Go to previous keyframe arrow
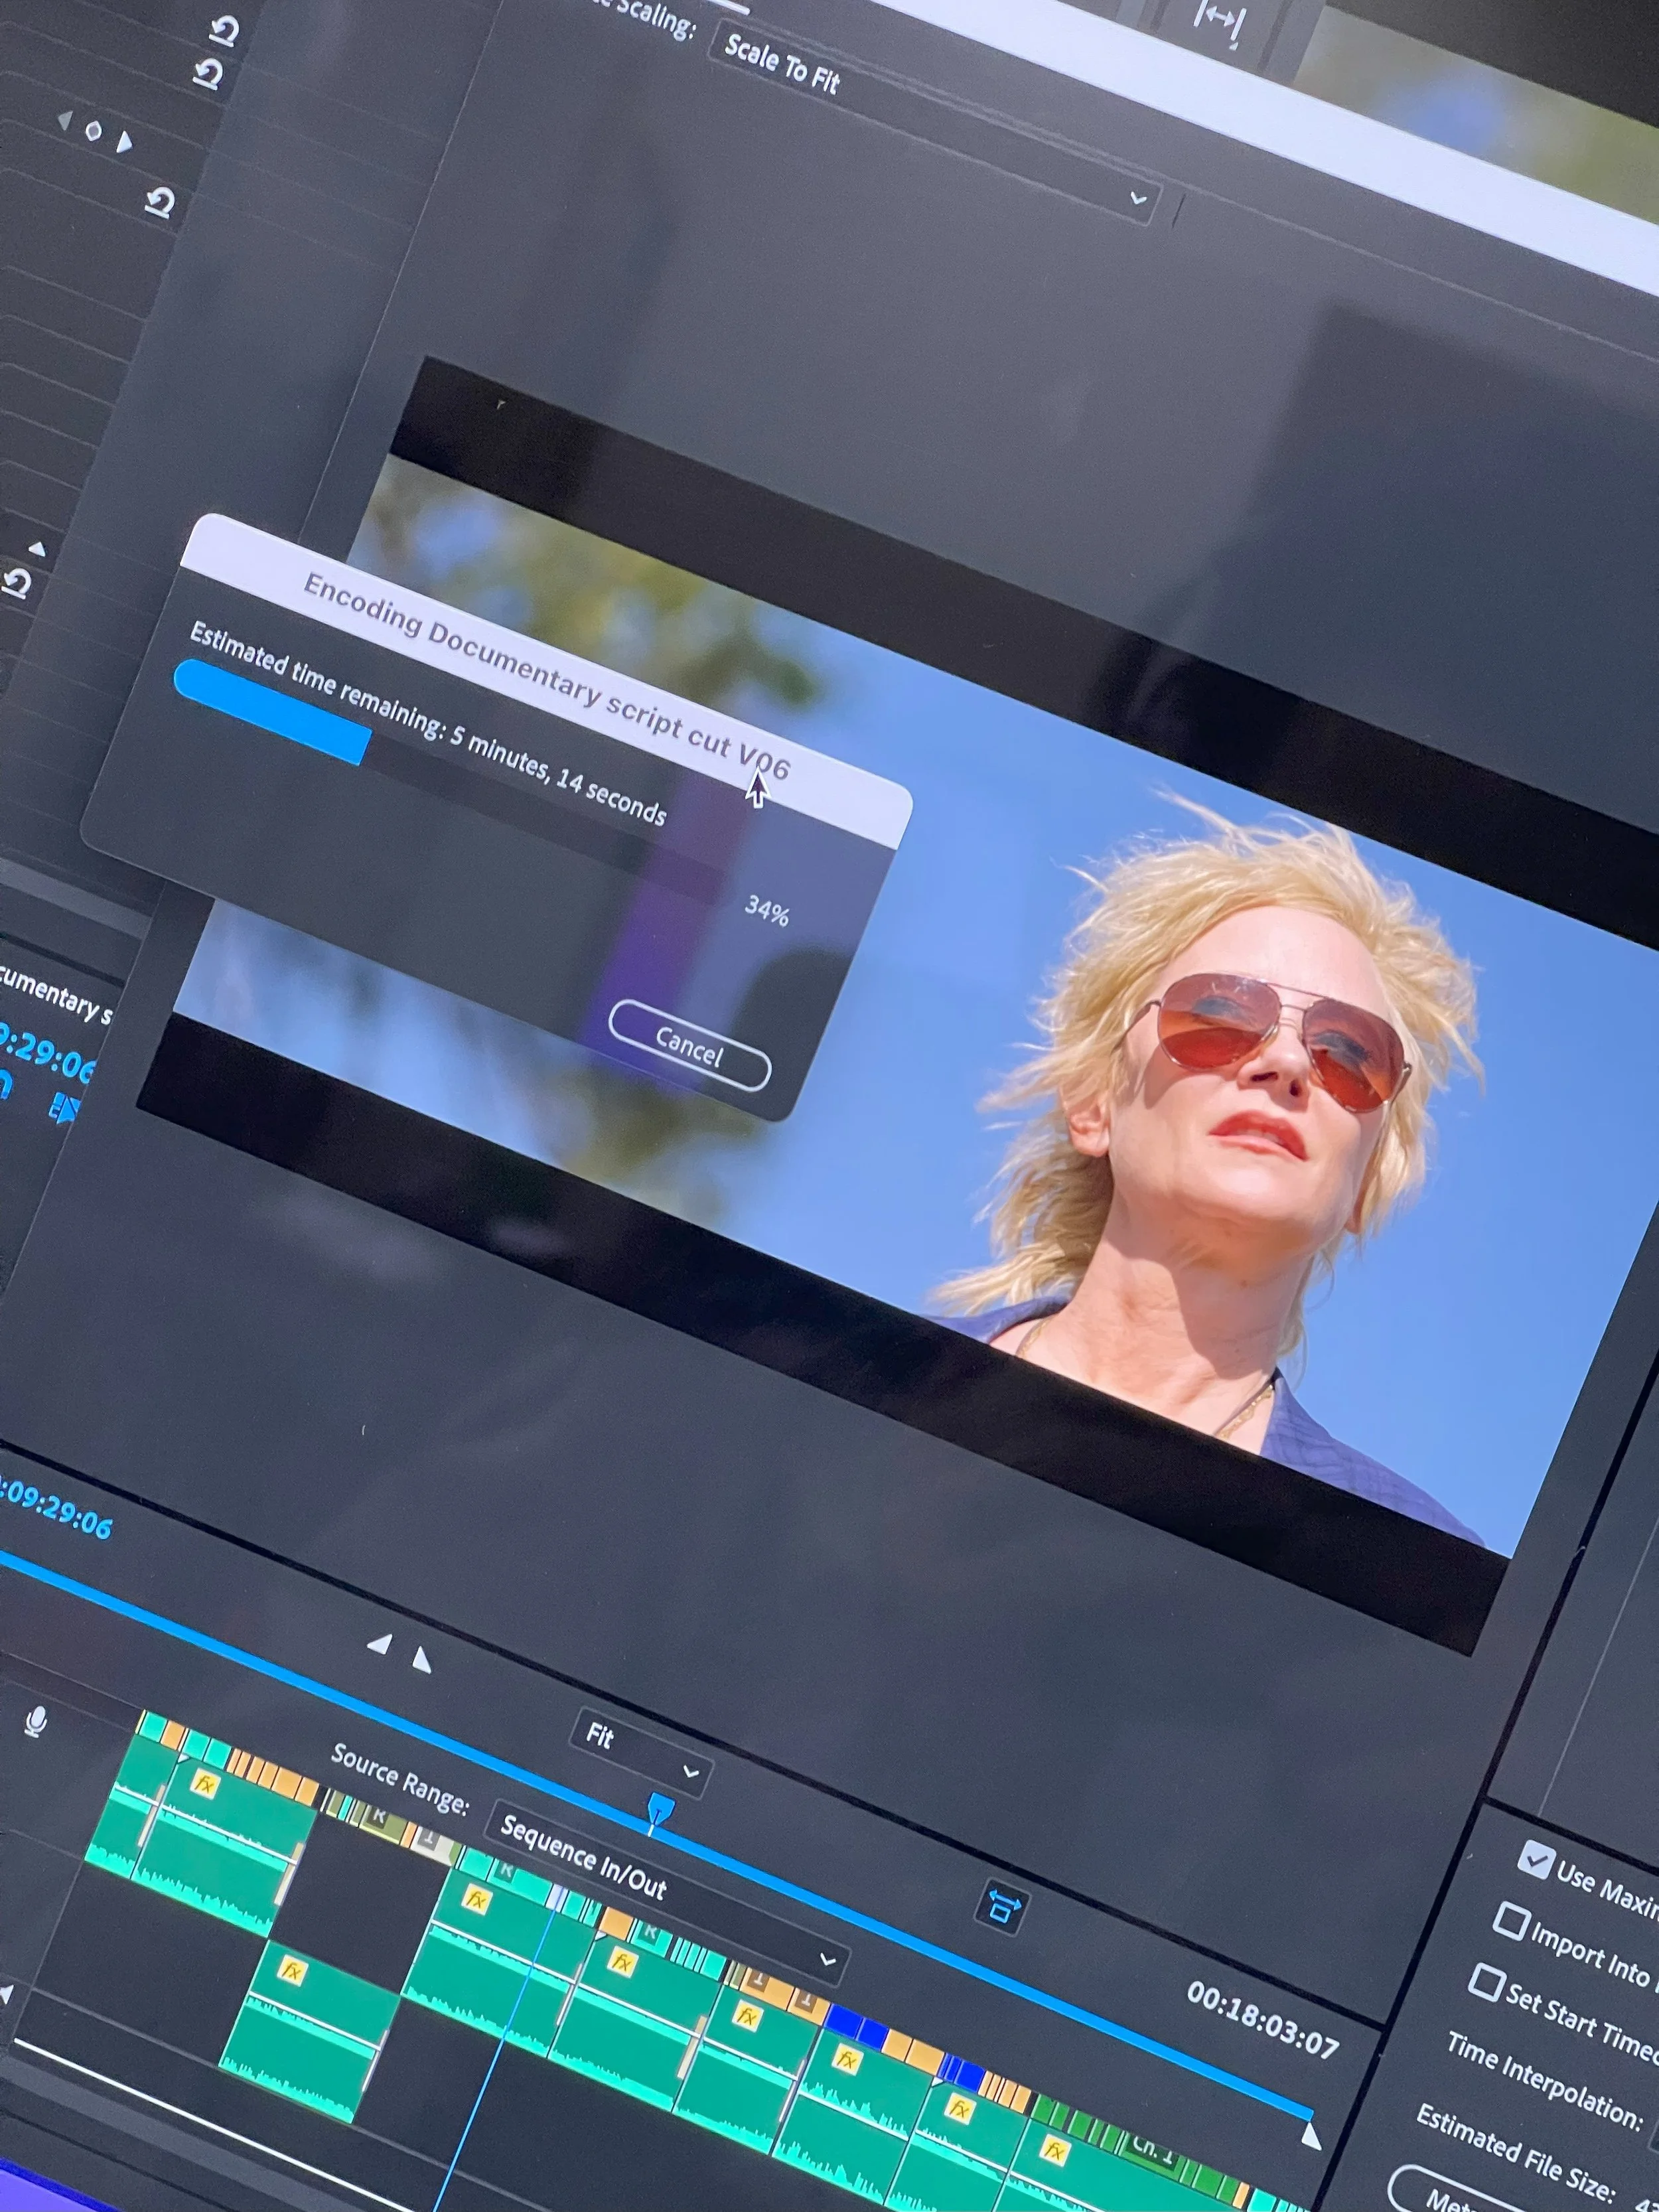1659x2212 pixels. (x=65, y=121)
